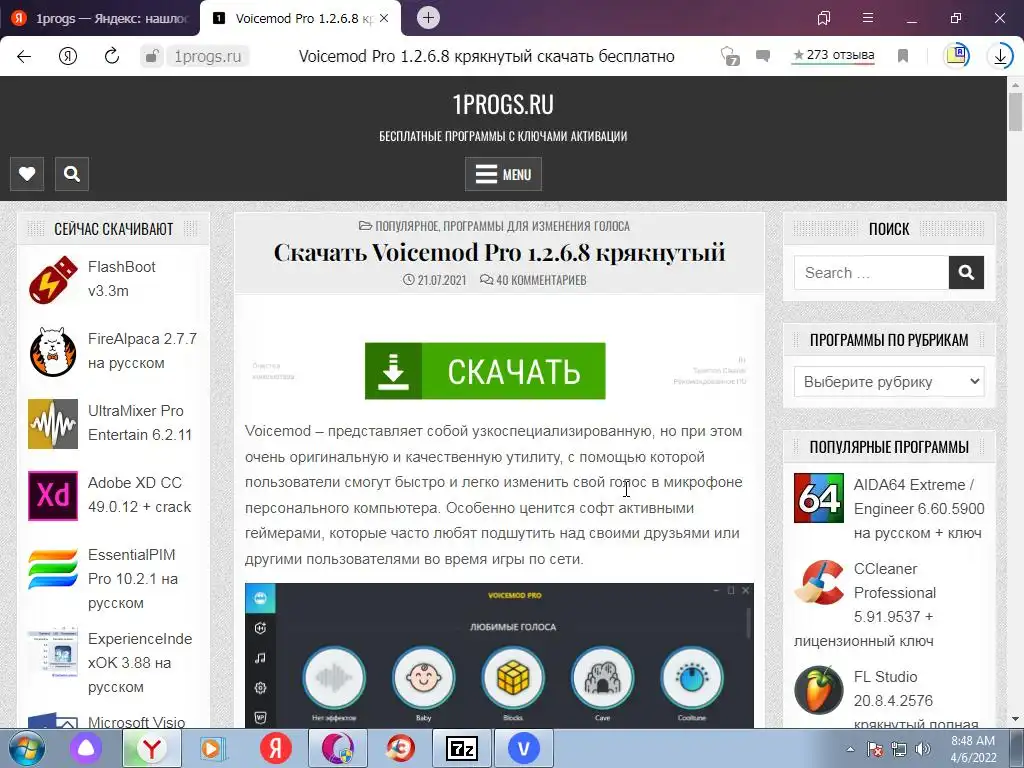Open the page comments speech bubble icon
The width and height of the screenshot is (1024, 768).
pos(762,56)
